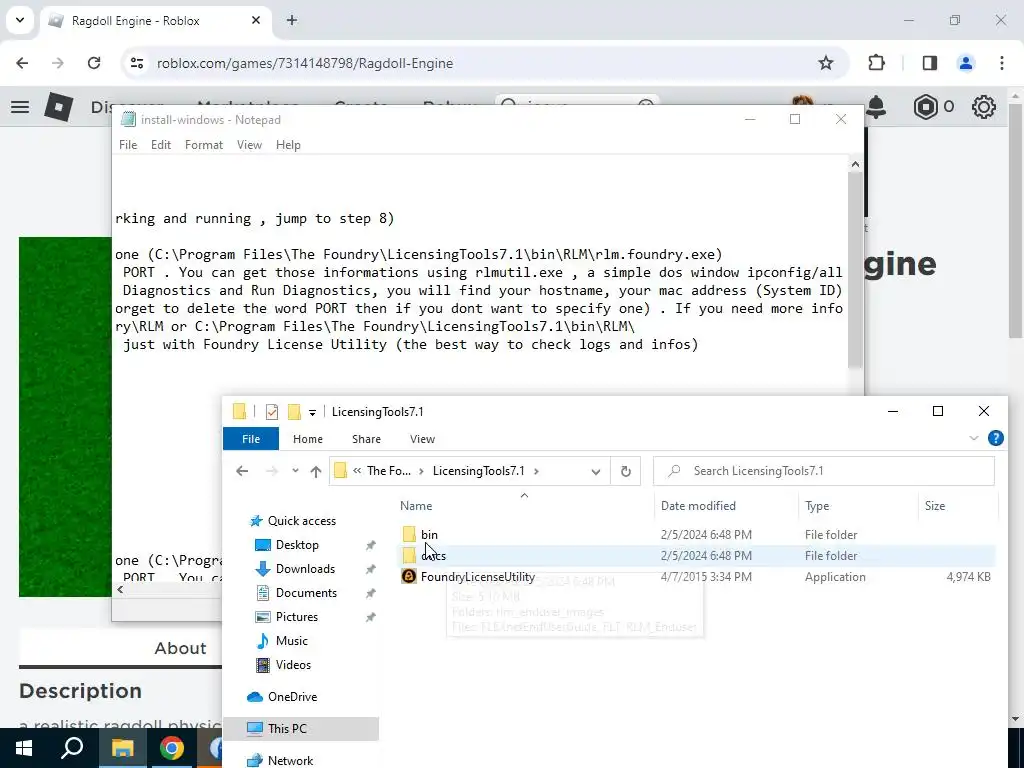Open the View menu in Notepad
Screen dimensions: 1024x768
click(249, 145)
